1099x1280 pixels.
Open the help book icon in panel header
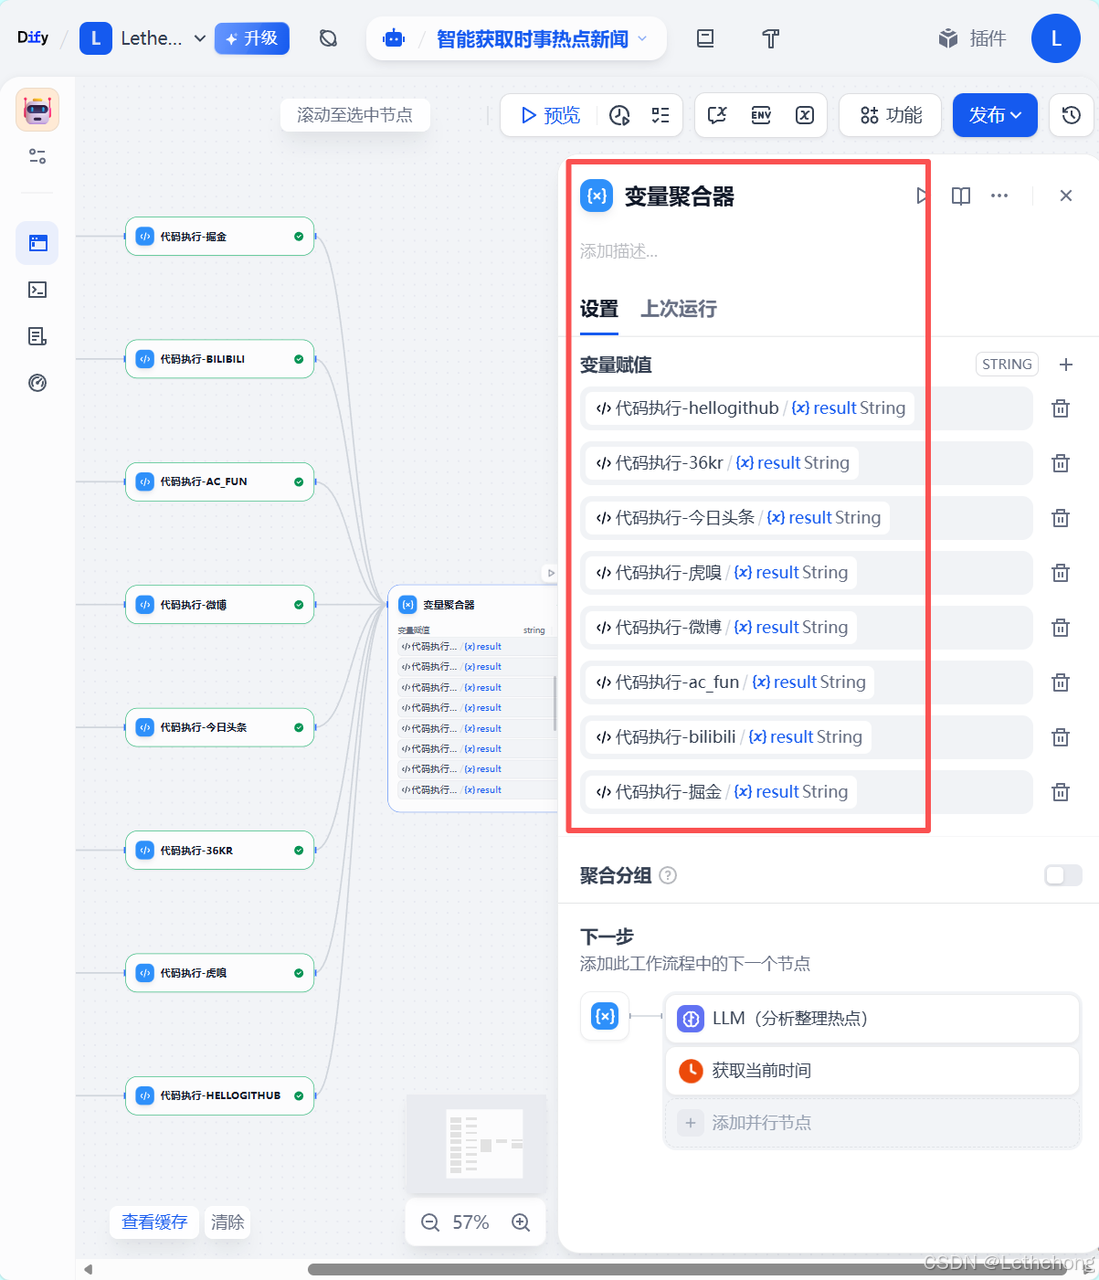(x=961, y=196)
